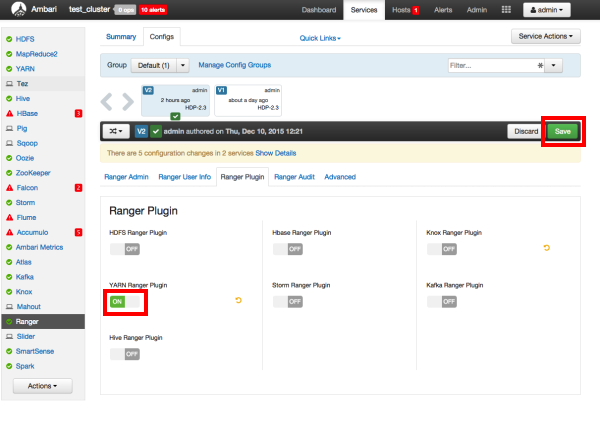600x433 pixels.
Task: Open the Service Actions dropdown
Action: (546, 36)
